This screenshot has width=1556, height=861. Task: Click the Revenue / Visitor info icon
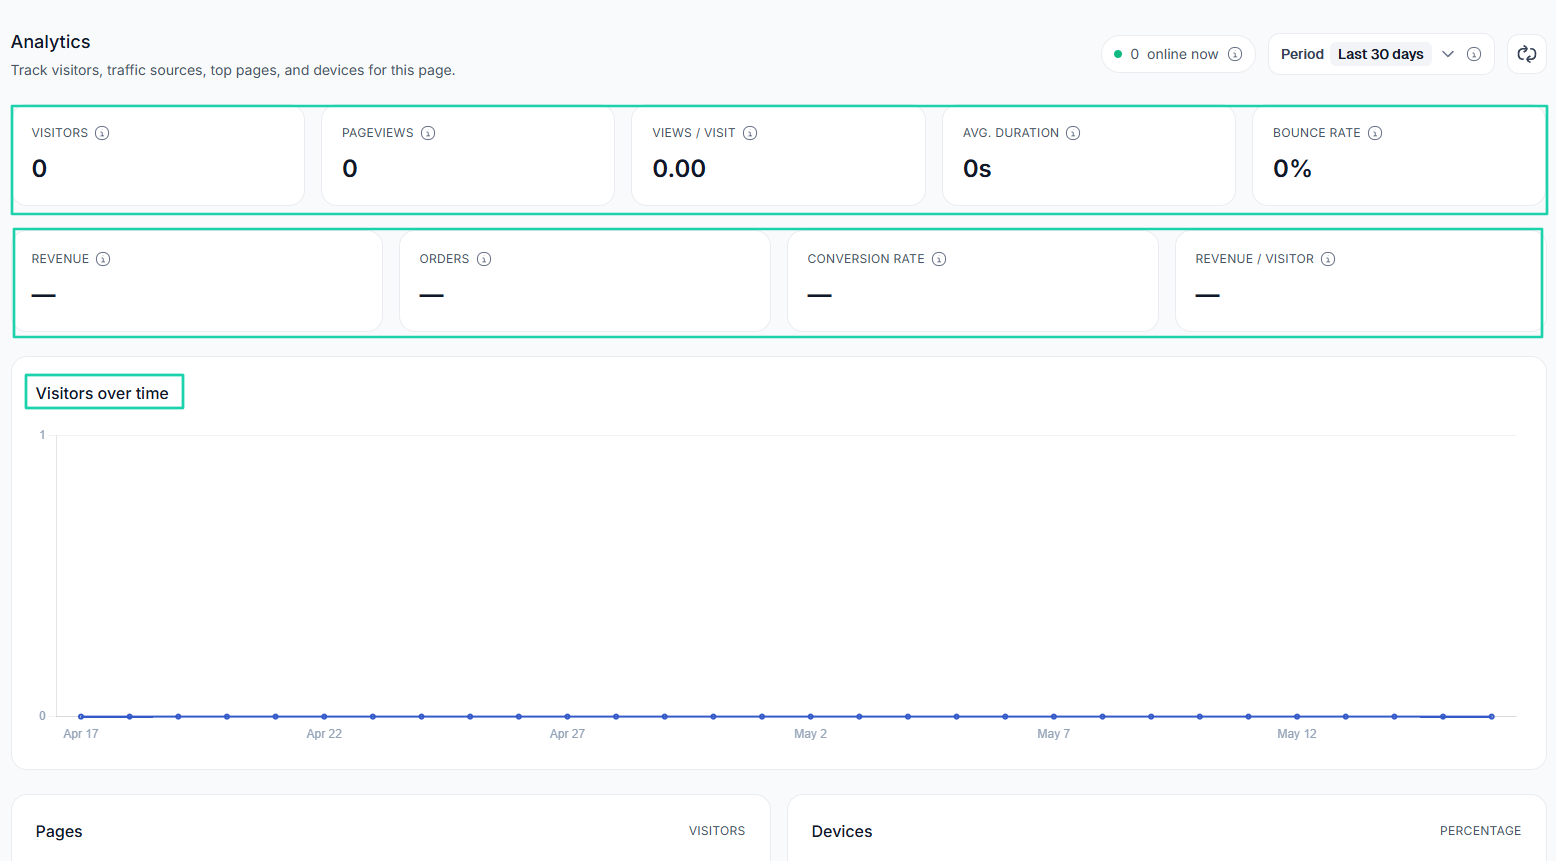click(1328, 259)
